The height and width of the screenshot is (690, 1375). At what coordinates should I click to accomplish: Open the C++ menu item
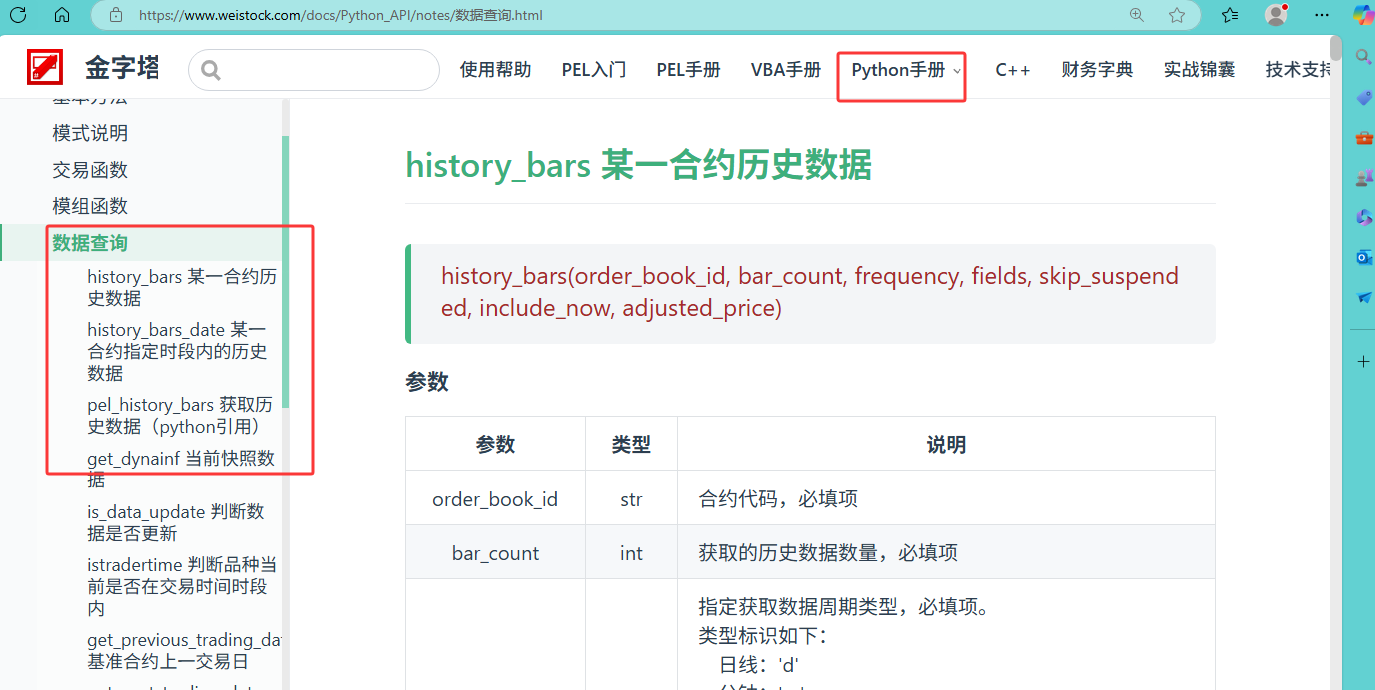click(x=1012, y=70)
